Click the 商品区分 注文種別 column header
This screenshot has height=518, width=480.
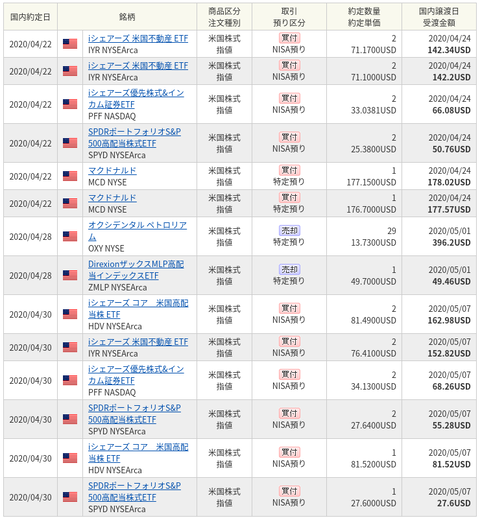pyautogui.click(x=224, y=17)
